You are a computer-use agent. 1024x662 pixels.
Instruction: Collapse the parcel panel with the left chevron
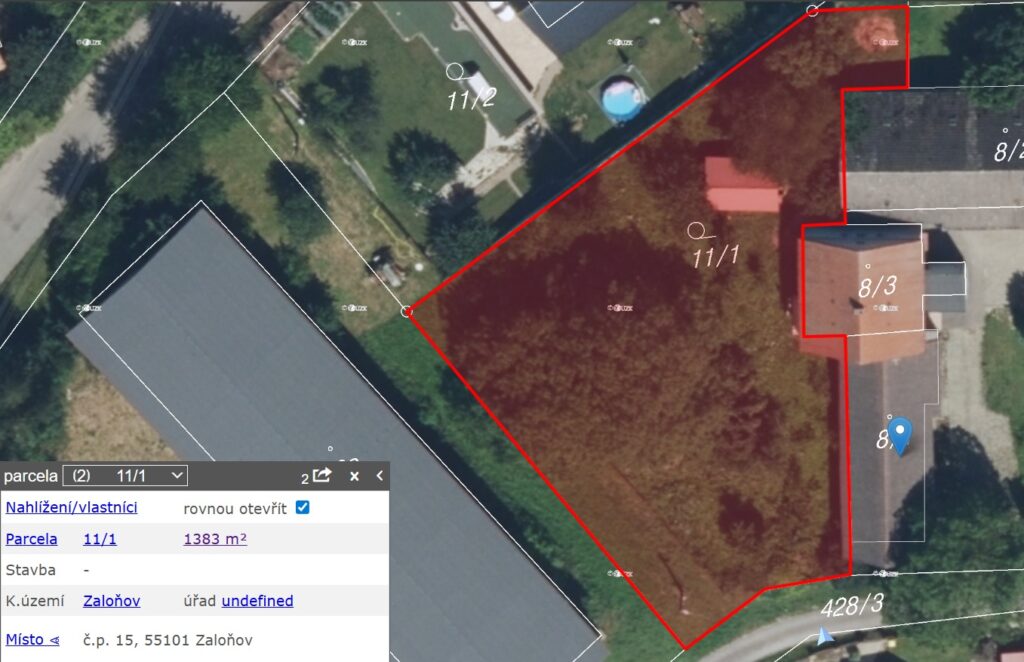point(379,475)
